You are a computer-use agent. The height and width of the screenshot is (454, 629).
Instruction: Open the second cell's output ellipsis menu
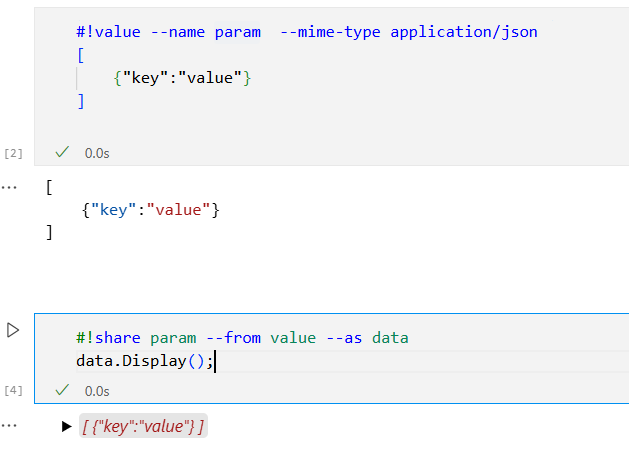9,425
